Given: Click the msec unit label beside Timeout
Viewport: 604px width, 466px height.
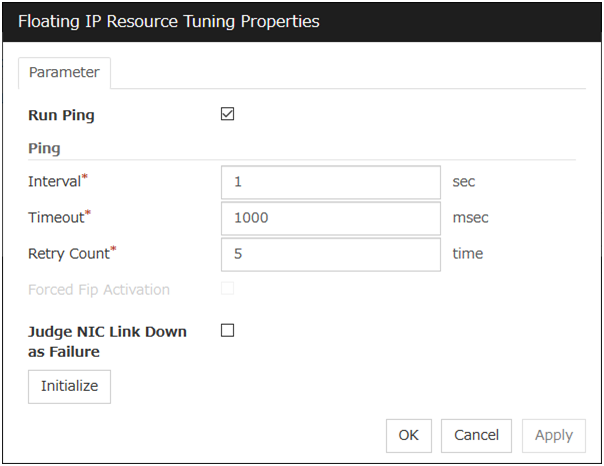Looking at the screenshot, I should tap(470, 217).
